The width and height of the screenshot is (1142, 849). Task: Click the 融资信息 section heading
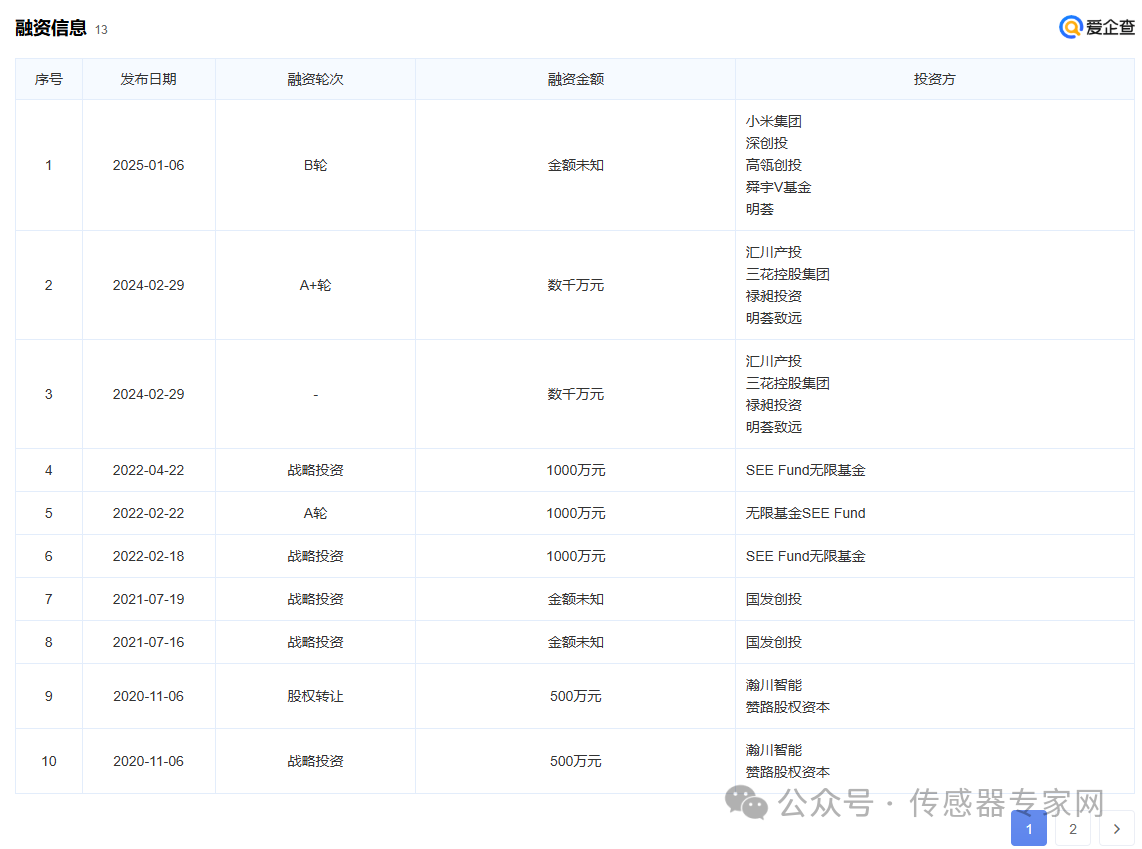tap(51, 28)
